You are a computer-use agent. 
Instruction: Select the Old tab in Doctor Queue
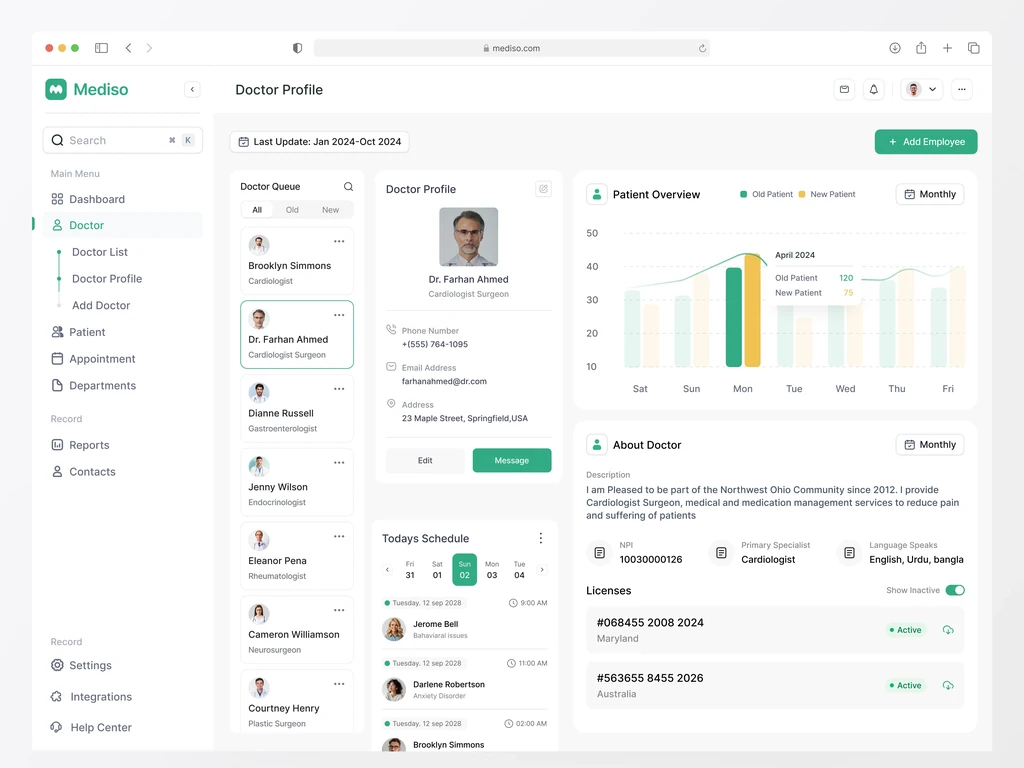point(292,210)
